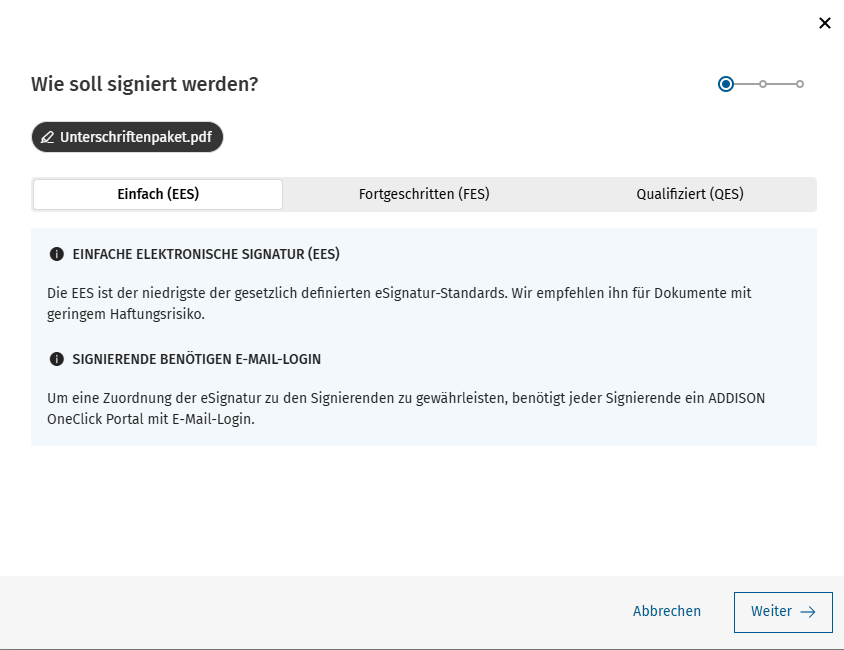Cancel via the Abbrechen link
This screenshot has height=650, width=844.
666,612
